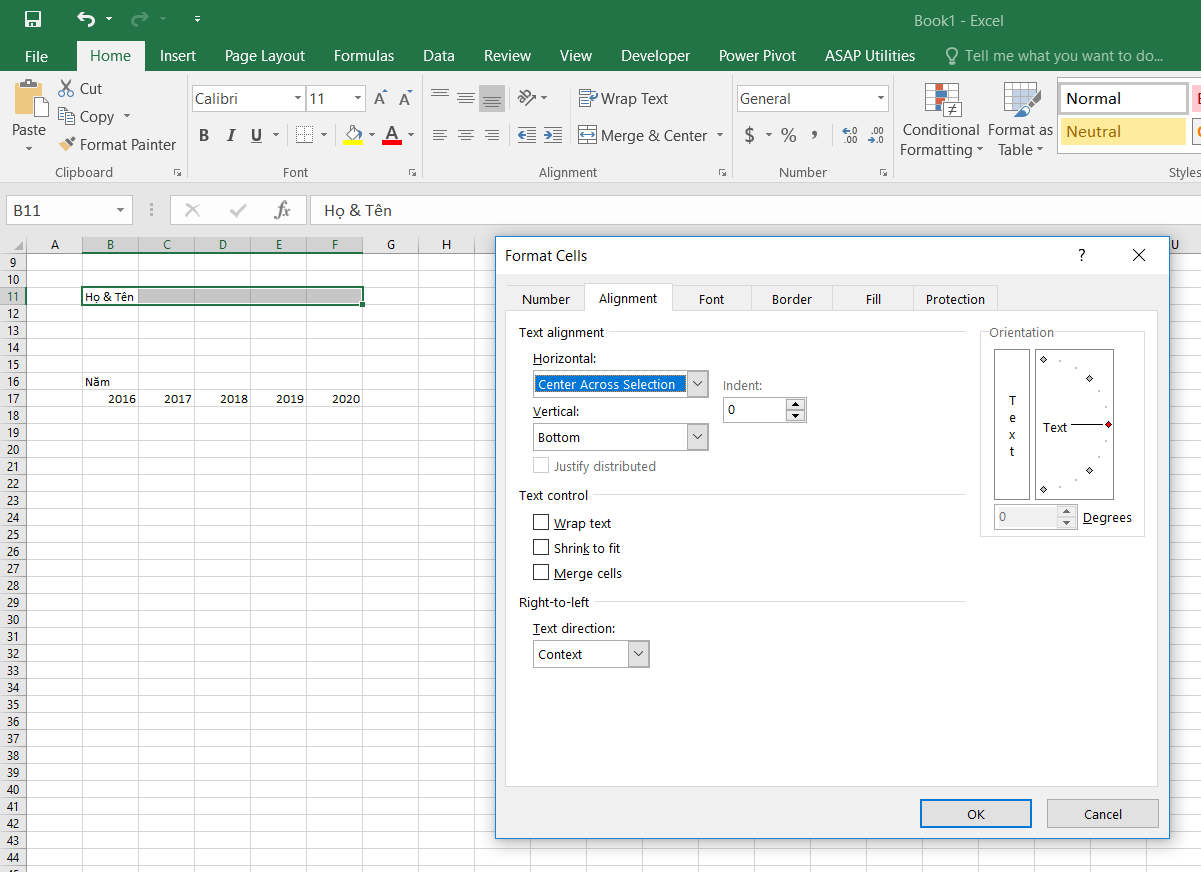Bottom align cell contents
This screenshot has height=872, width=1201.
pos(492,98)
